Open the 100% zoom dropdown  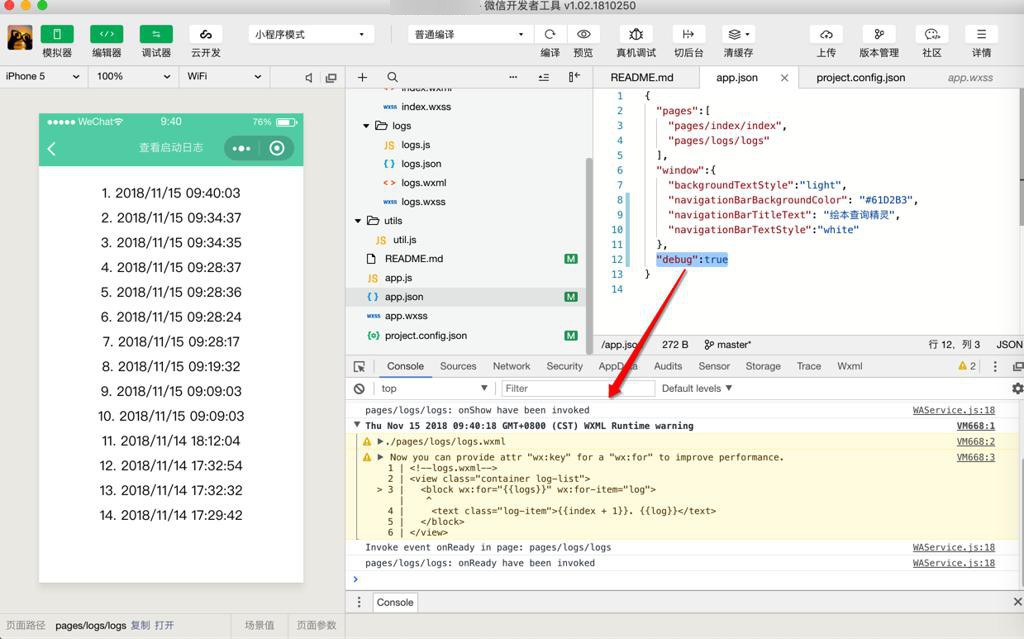tap(133, 76)
